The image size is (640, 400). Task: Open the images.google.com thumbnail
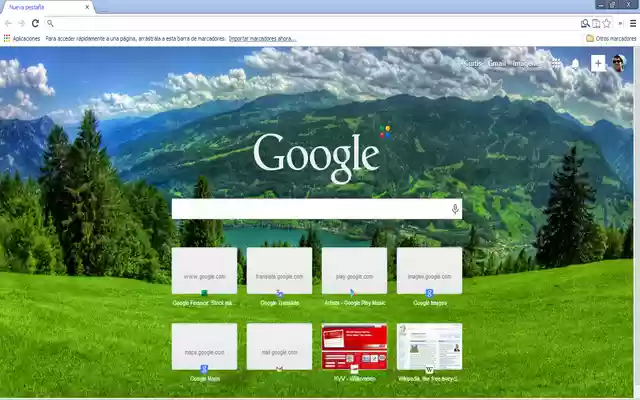click(429, 271)
